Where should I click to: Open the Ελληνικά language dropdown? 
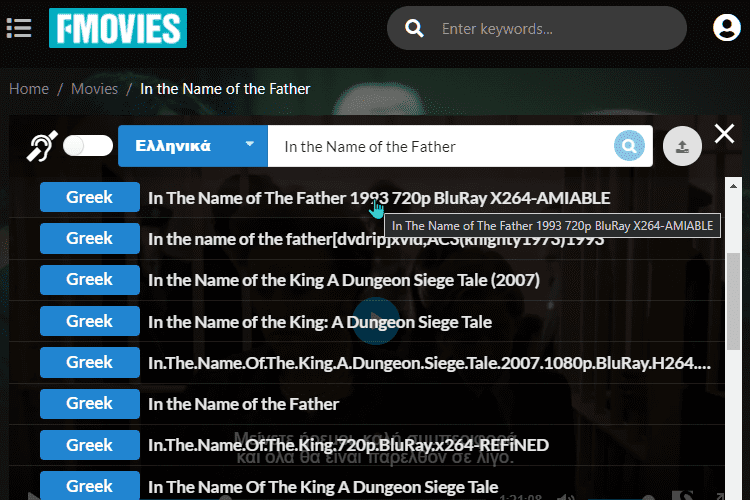point(193,146)
